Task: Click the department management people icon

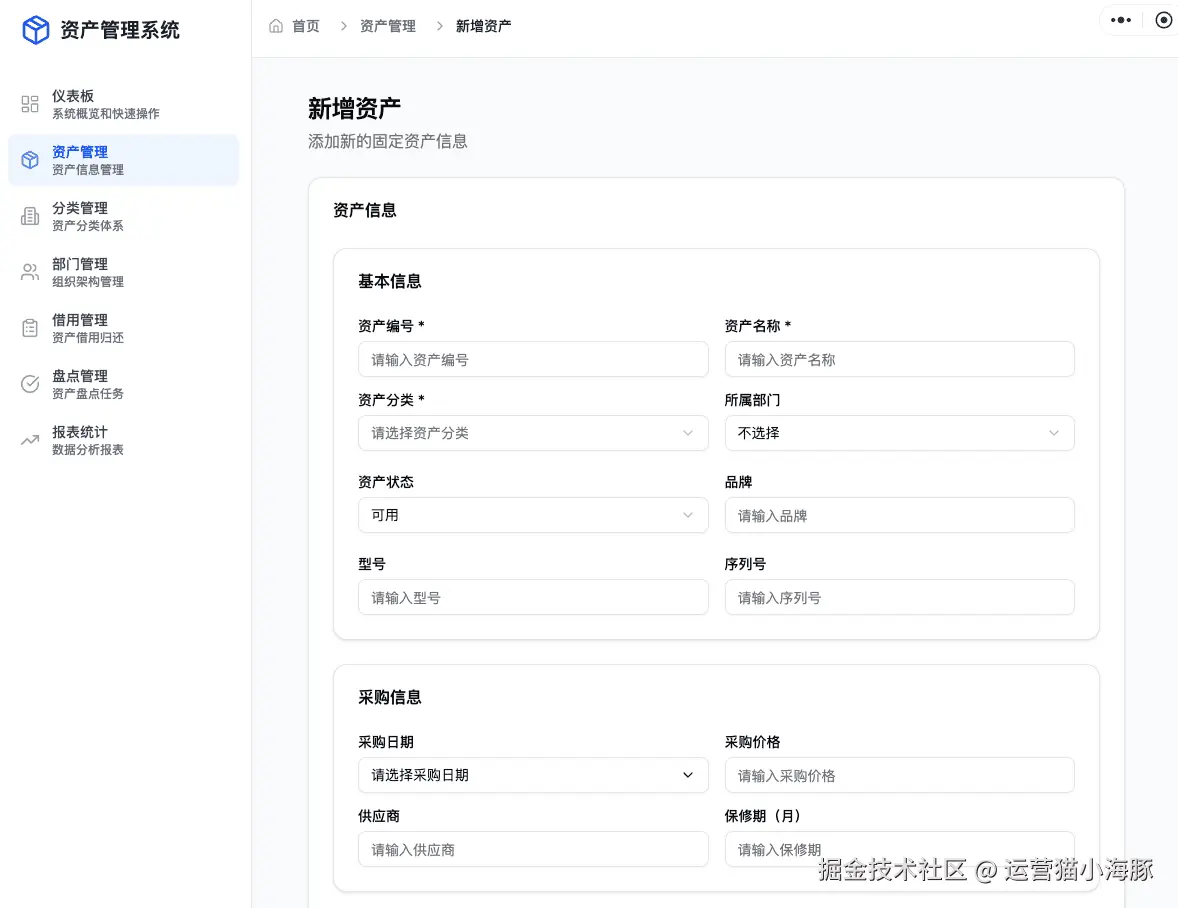Action: tap(30, 272)
